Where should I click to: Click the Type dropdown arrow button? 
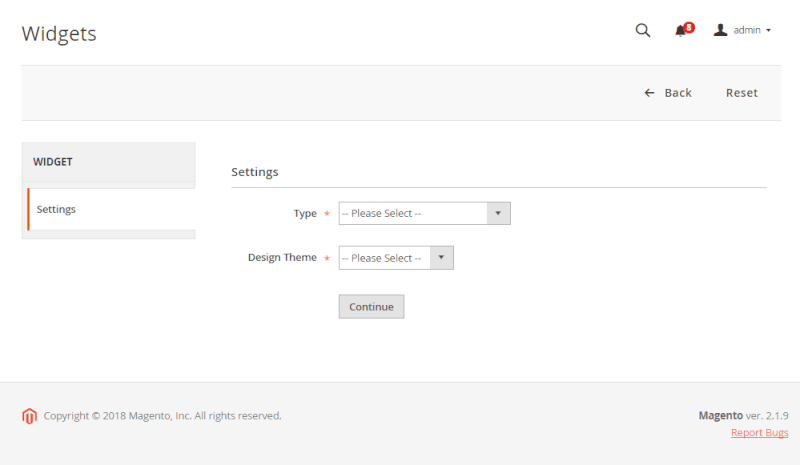[498, 213]
